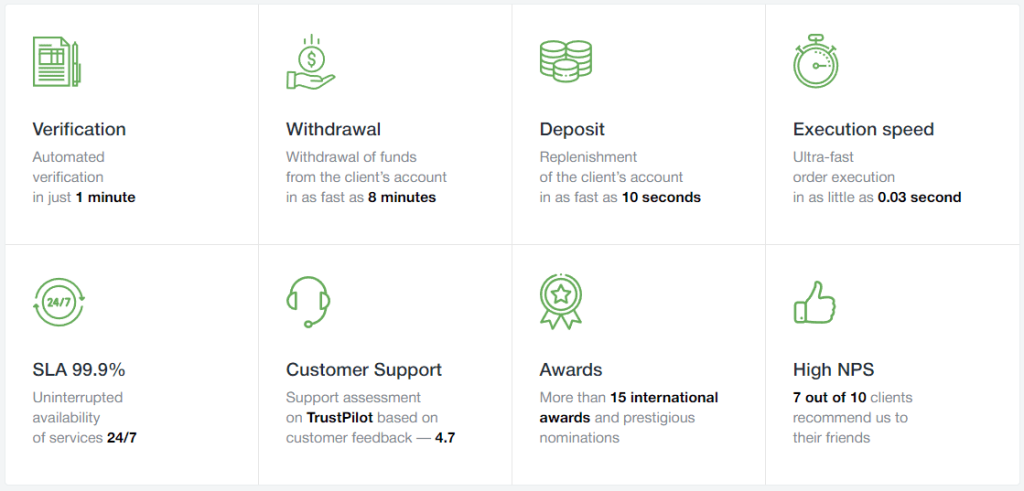Open the Customer Support heading
This screenshot has width=1024, height=491.
[x=364, y=370]
